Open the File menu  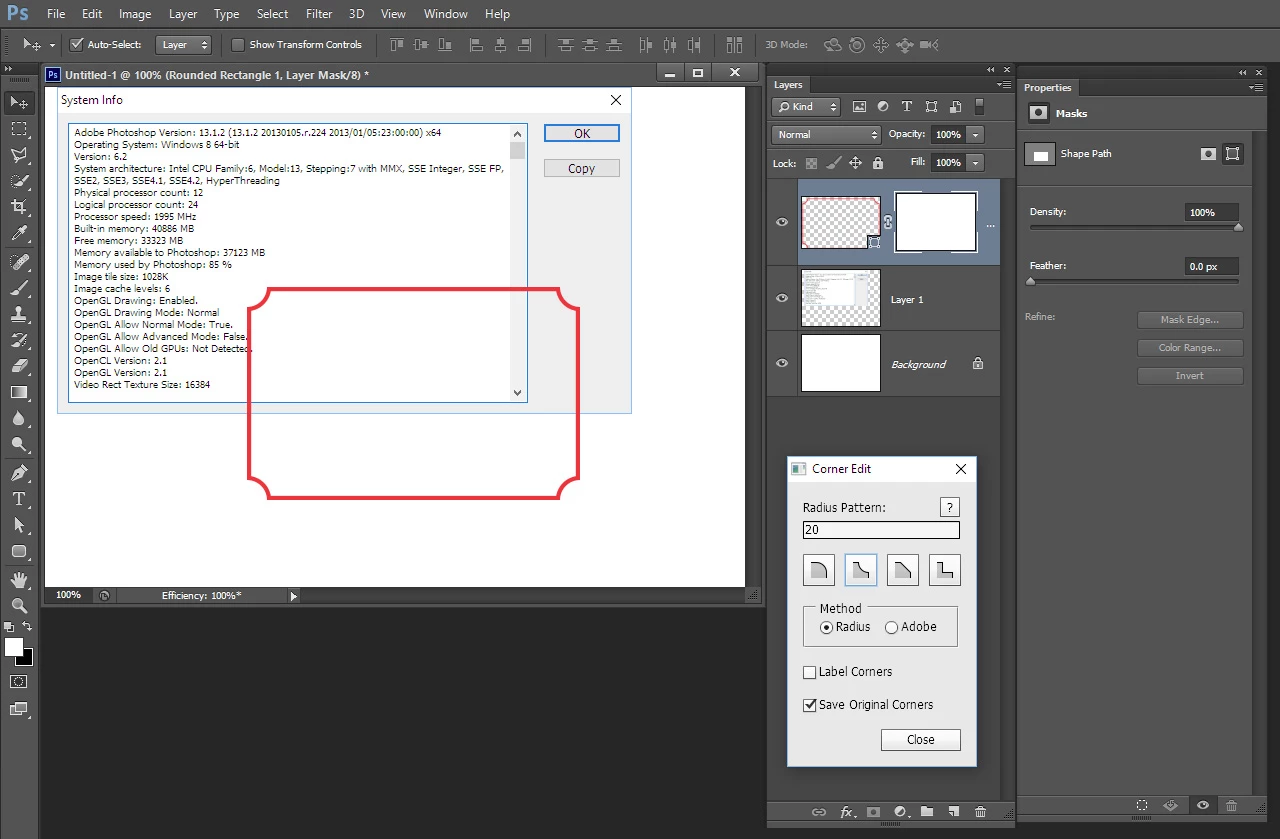click(56, 14)
